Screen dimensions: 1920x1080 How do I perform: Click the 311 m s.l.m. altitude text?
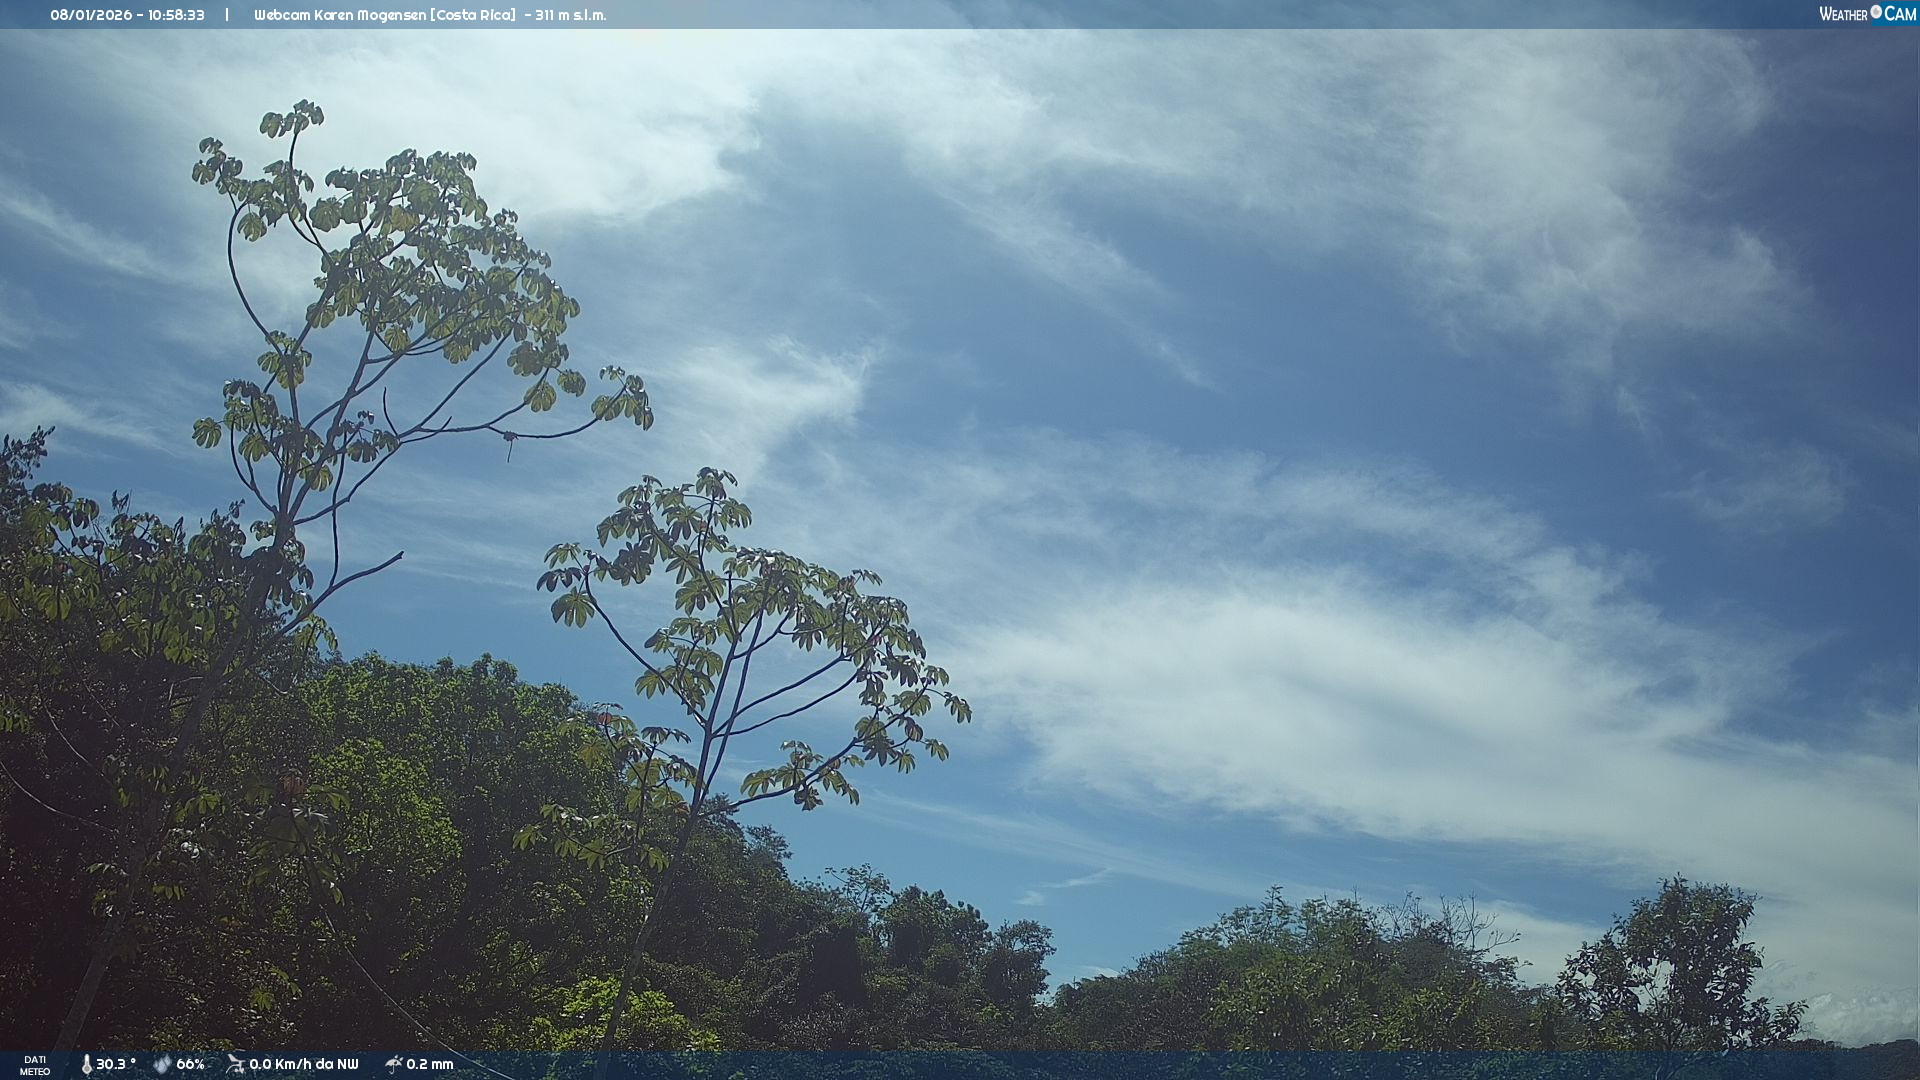click(570, 15)
